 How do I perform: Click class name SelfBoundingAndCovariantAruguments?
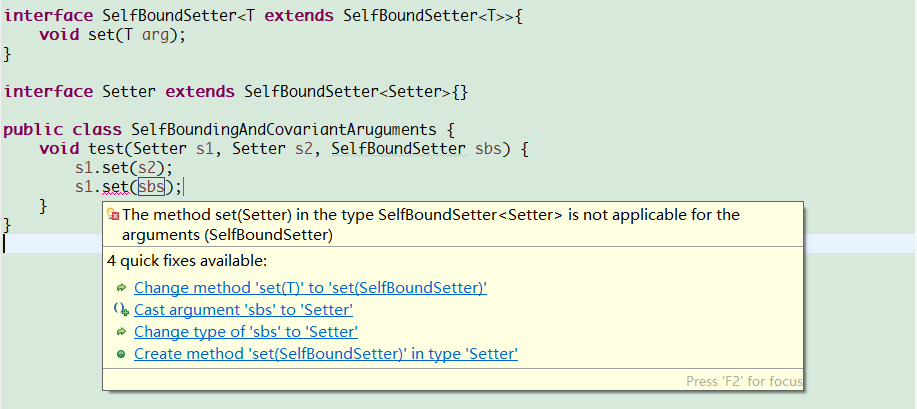coord(284,130)
